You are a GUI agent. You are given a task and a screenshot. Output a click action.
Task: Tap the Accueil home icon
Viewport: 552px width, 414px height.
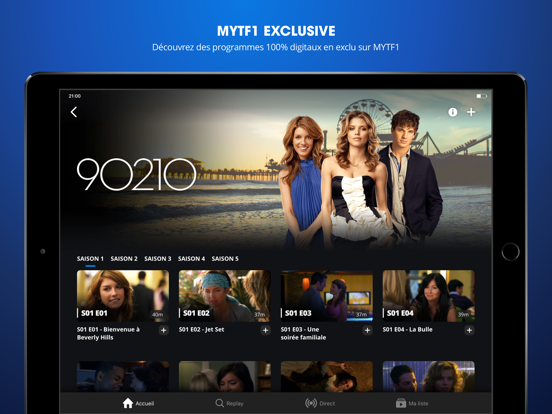tap(128, 403)
